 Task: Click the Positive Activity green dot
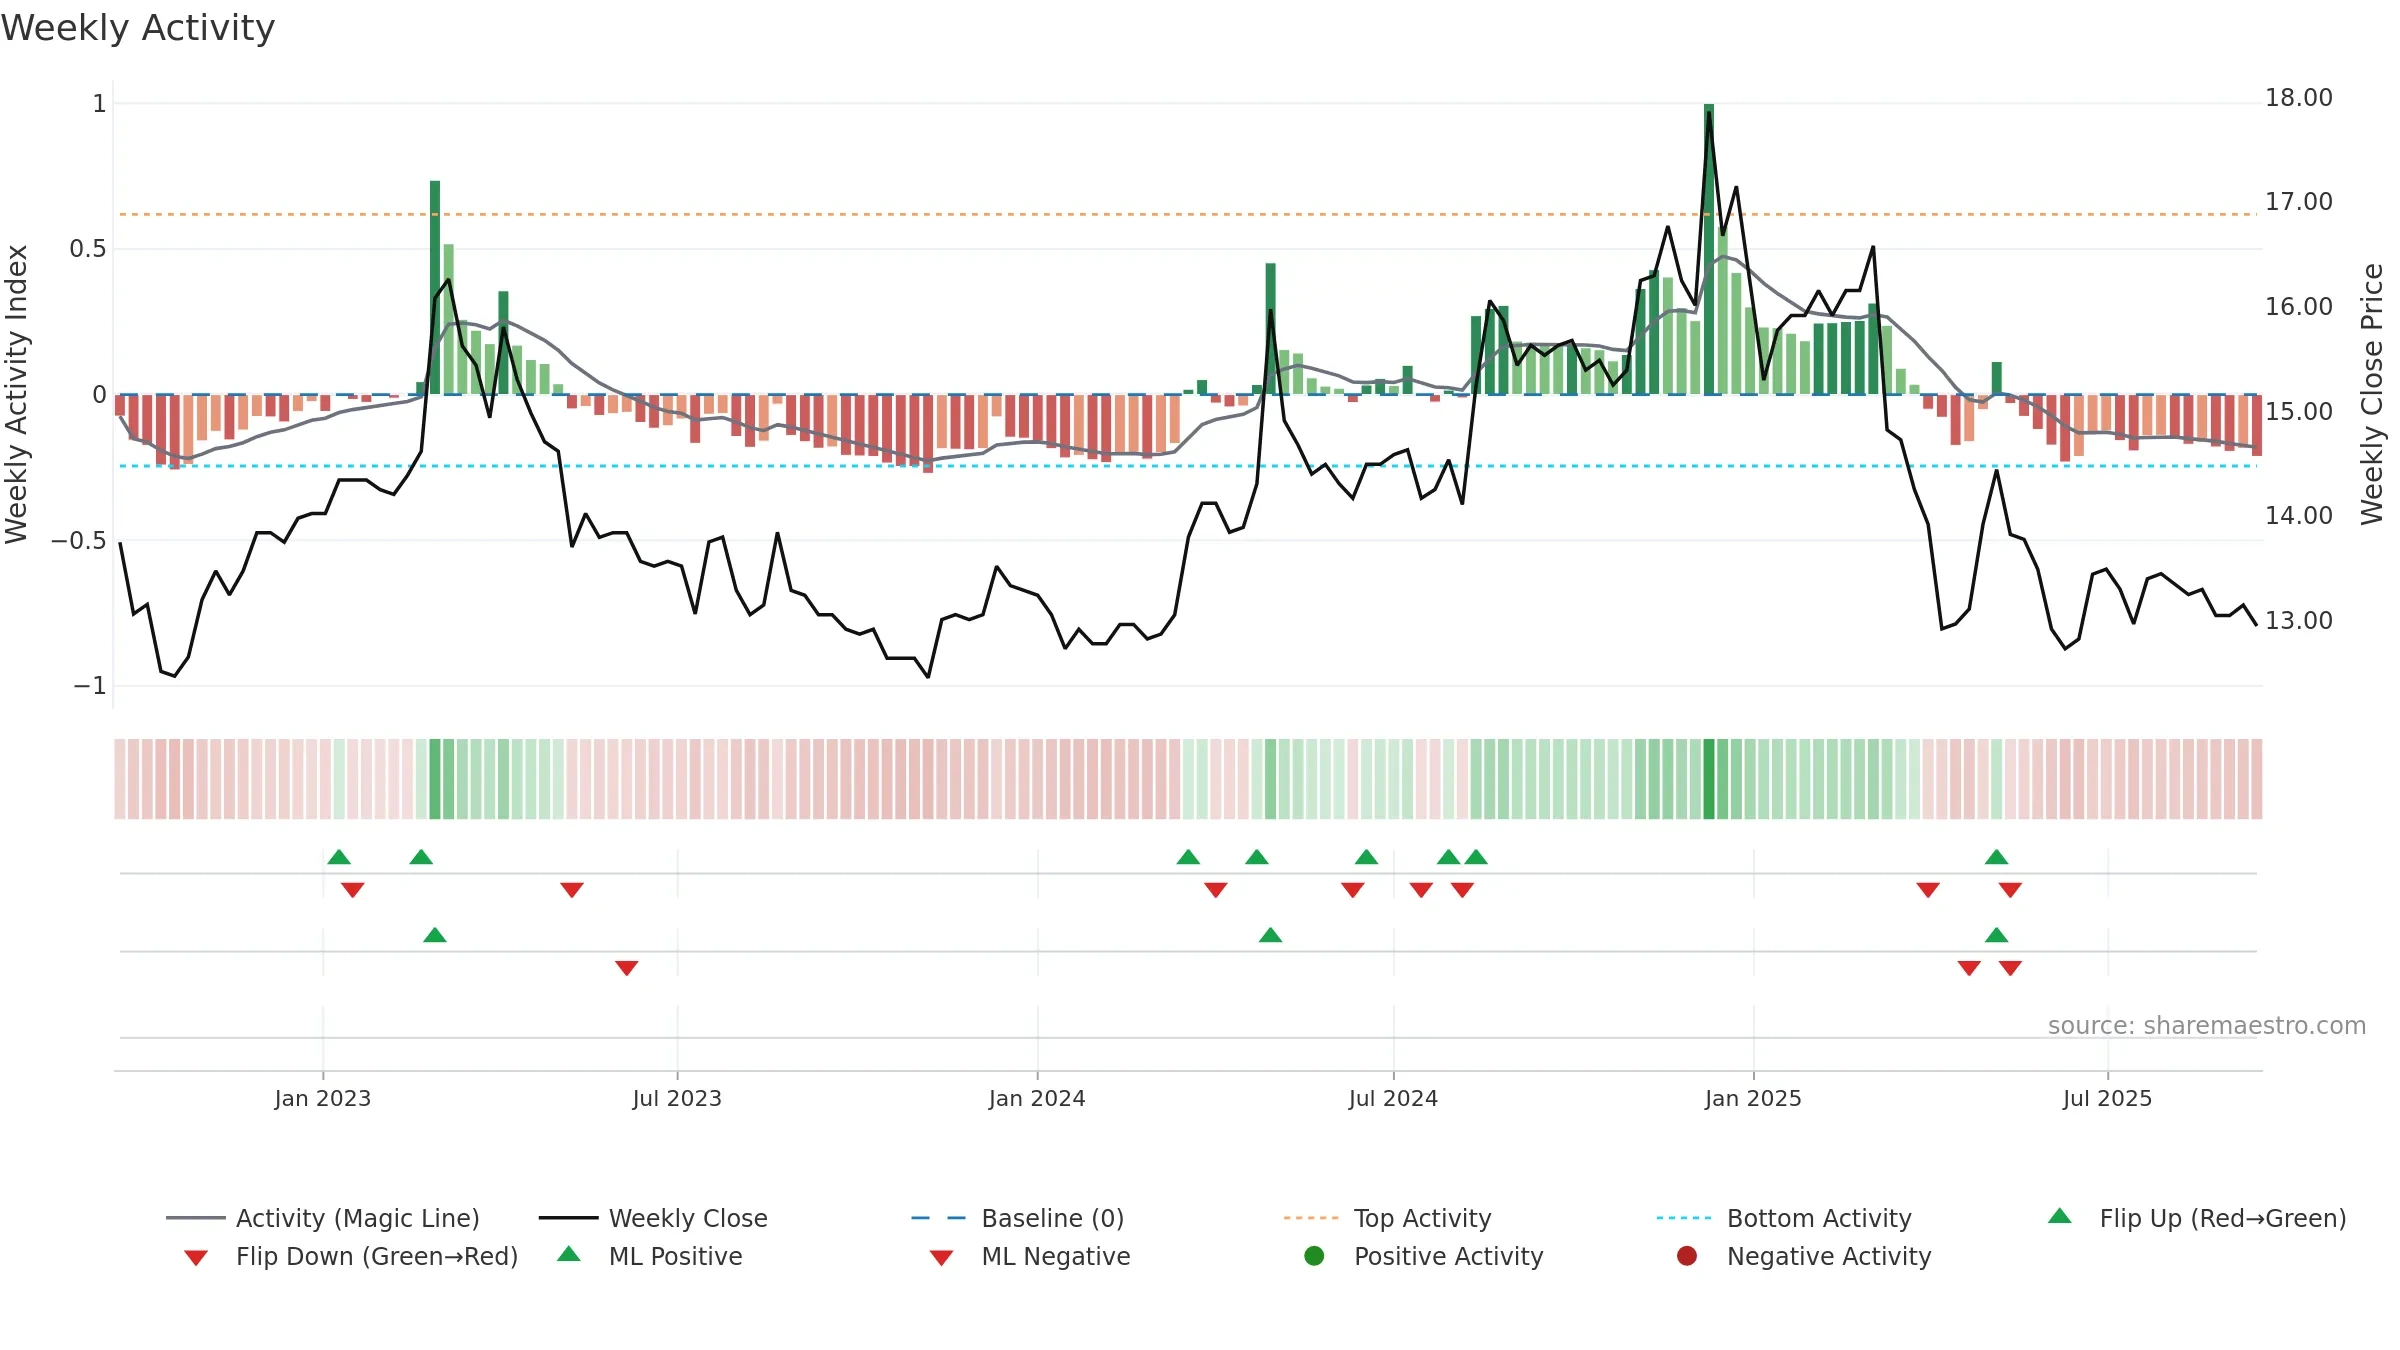click(1315, 1255)
